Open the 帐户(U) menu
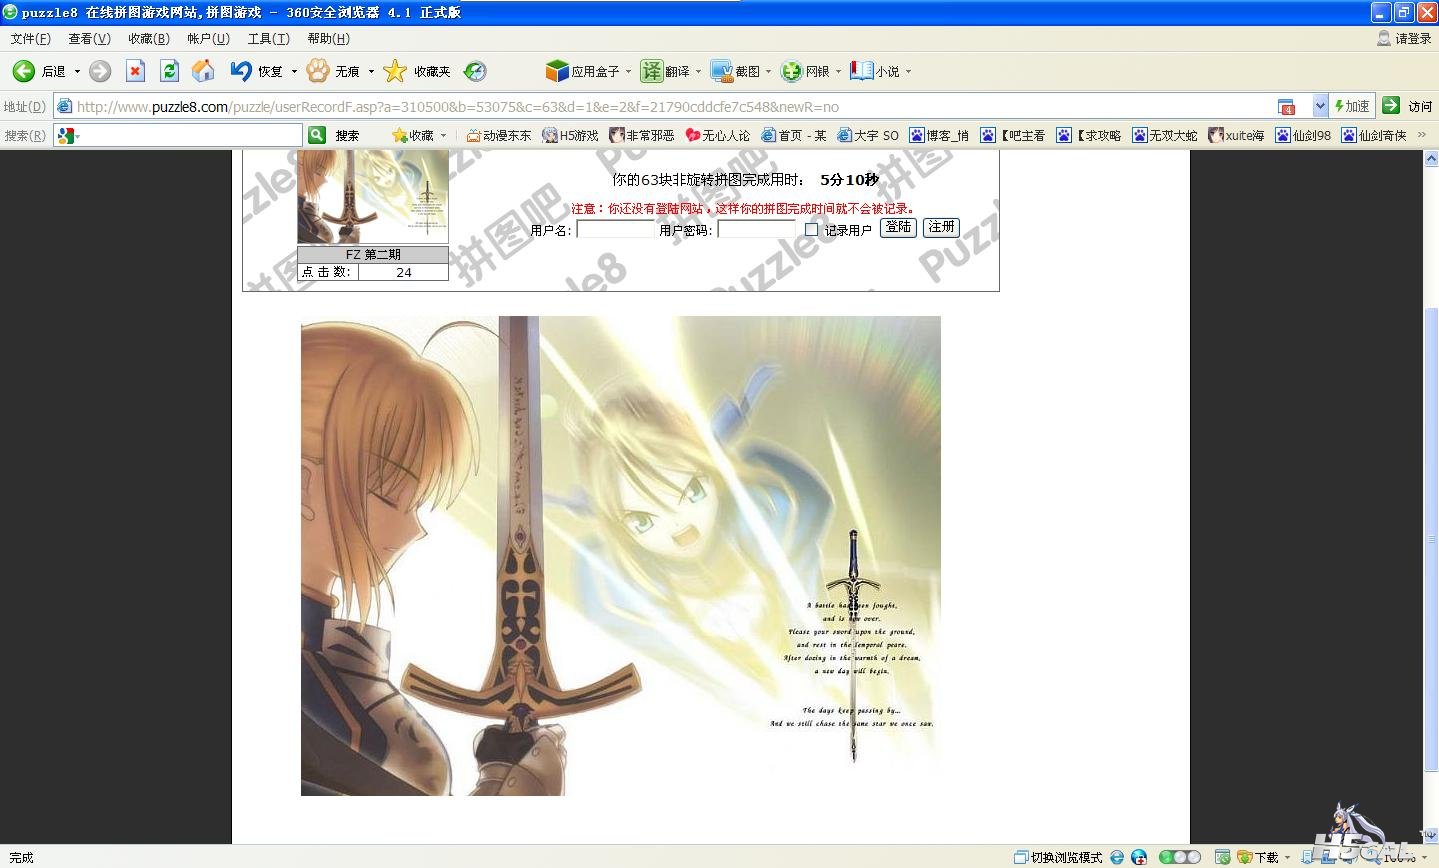The image size is (1439, 868). [x=208, y=38]
